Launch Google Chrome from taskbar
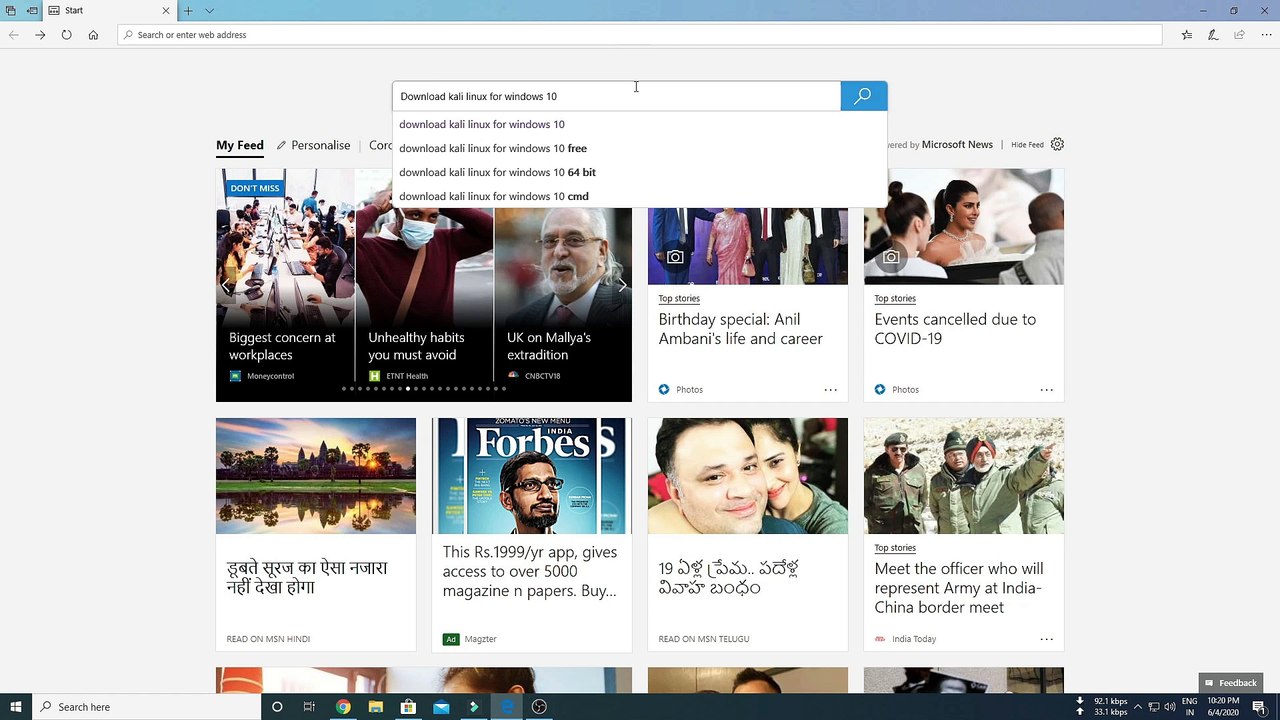The height and width of the screenshot is (720, 1280). (343, 707)
